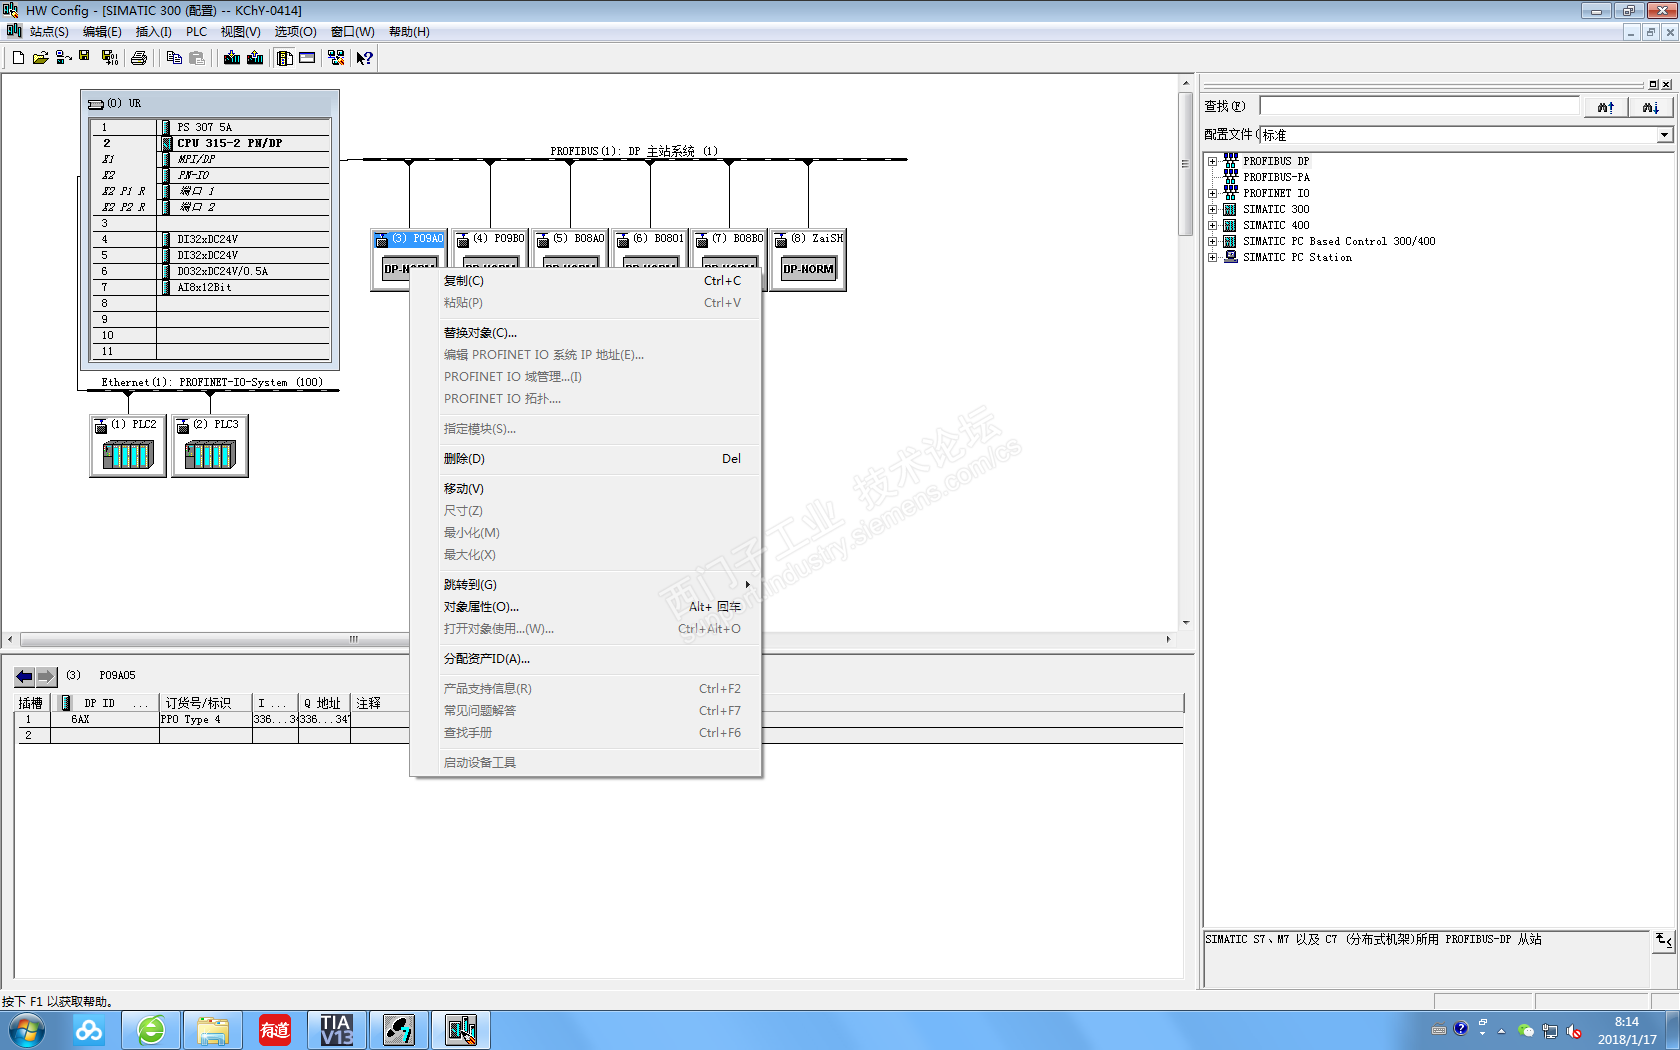This screenshot has height=1050, width=1680.
Task: Click the forward arrow in the detail pane
Action: coord(46,676)
